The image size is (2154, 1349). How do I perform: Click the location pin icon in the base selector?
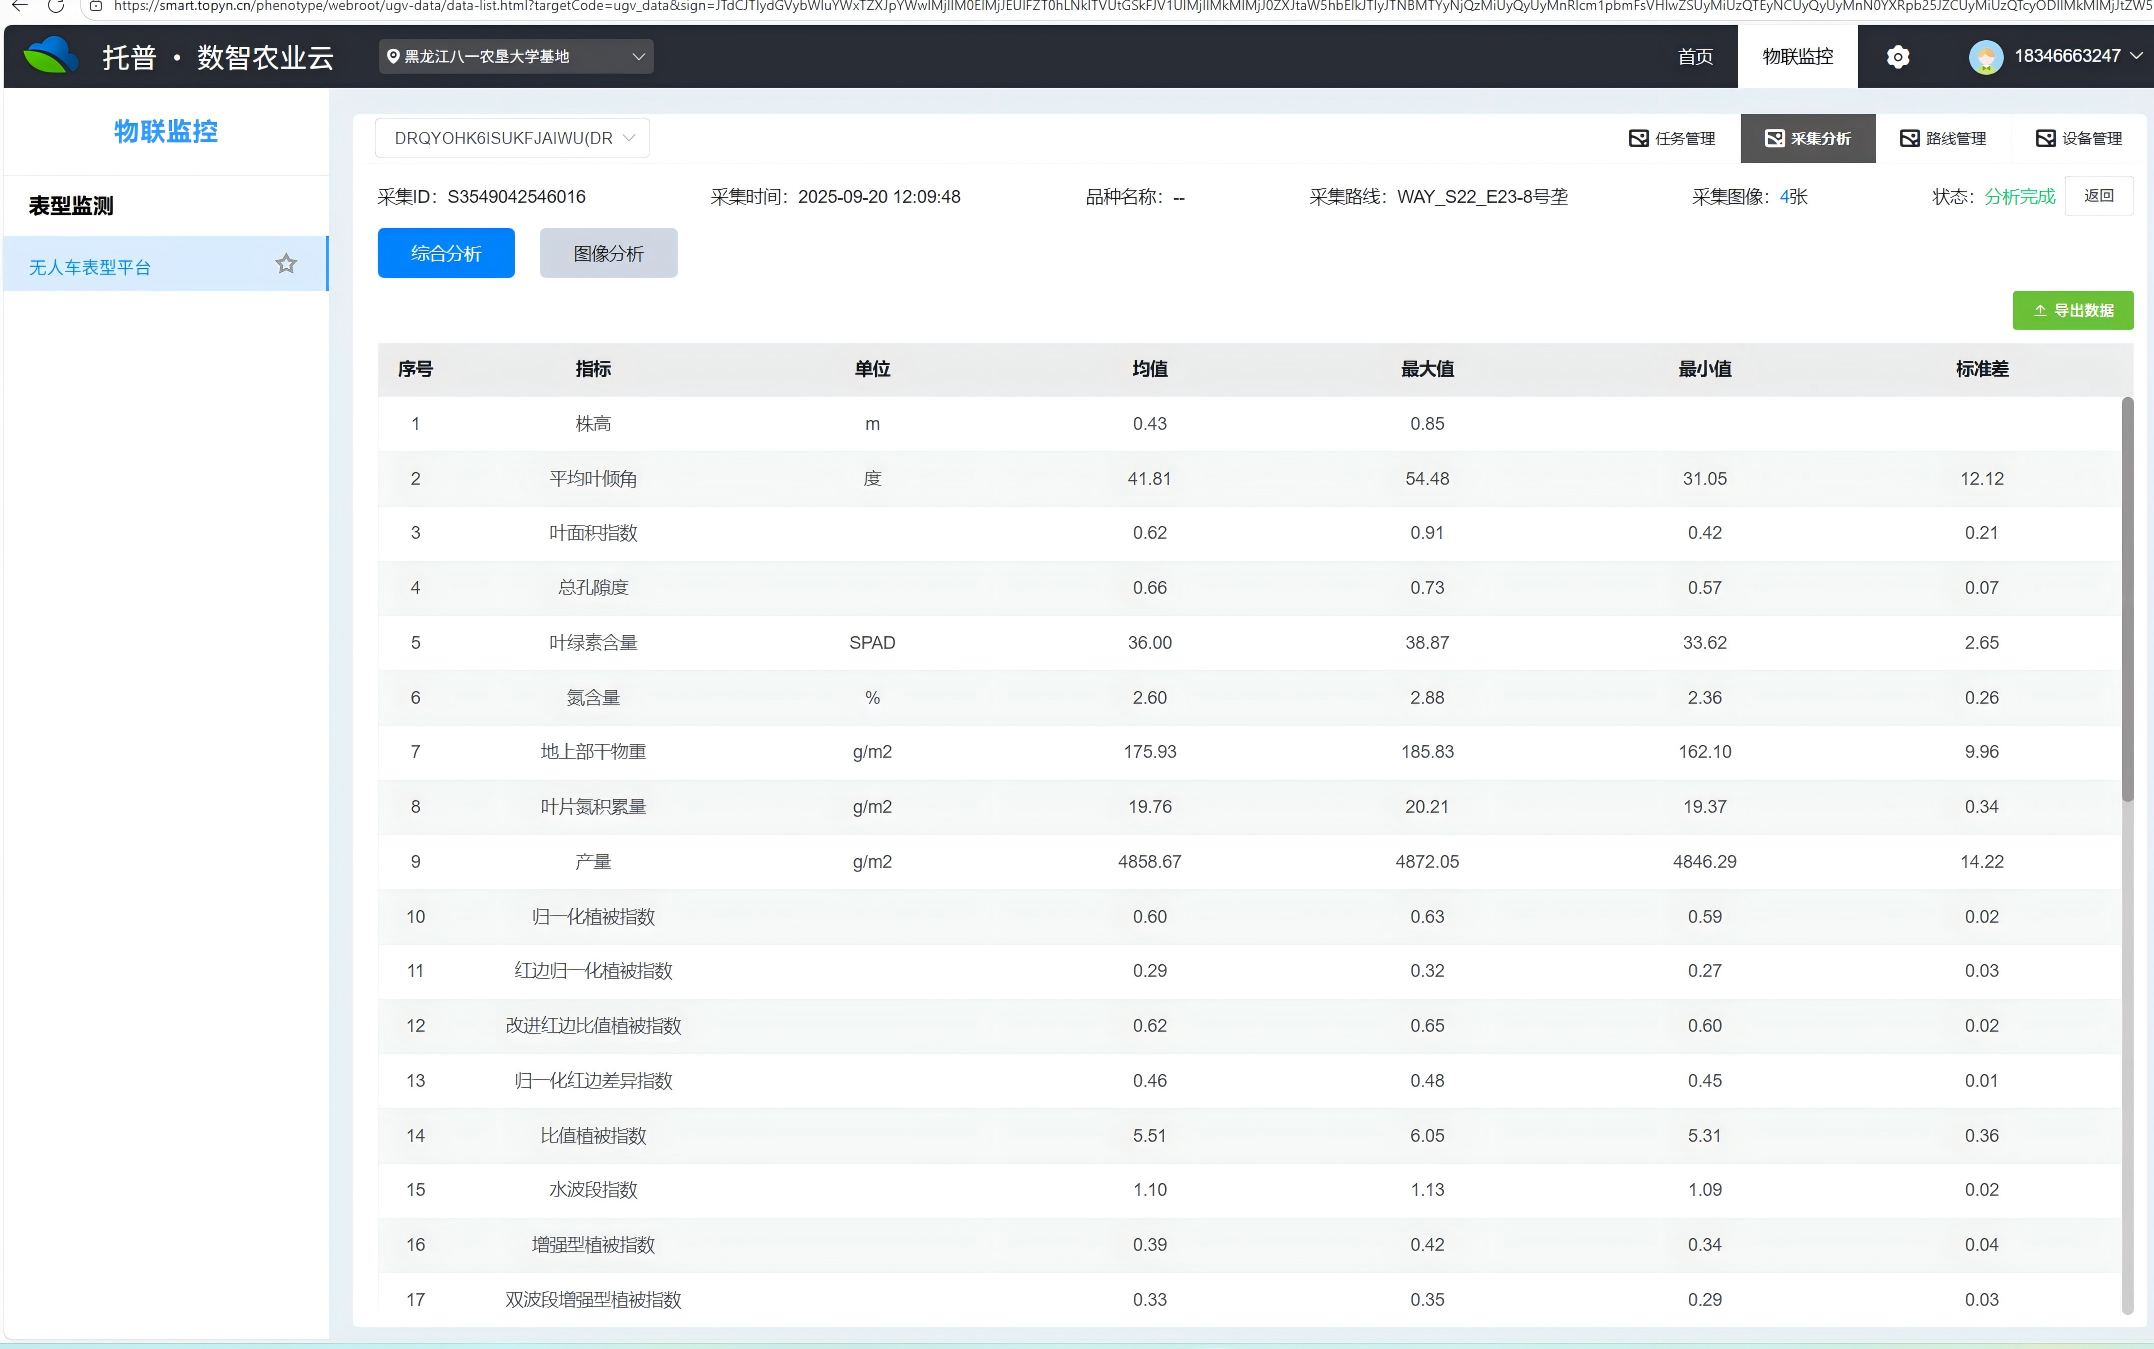coord(393,57)
